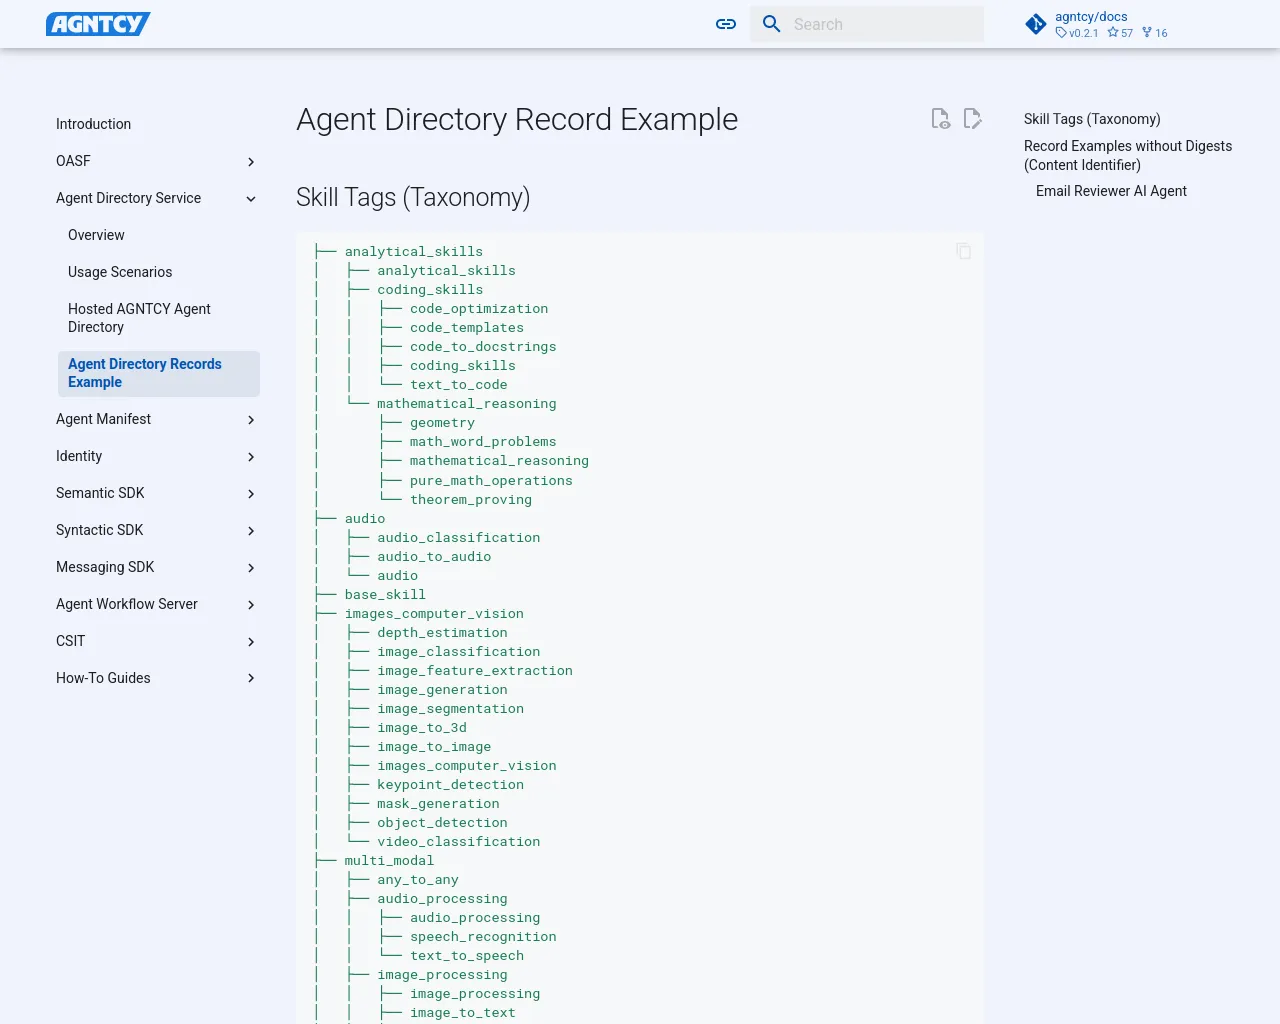1280x1024 pixels.
Task: Click the AGNTCY logo
Action: 98,23
